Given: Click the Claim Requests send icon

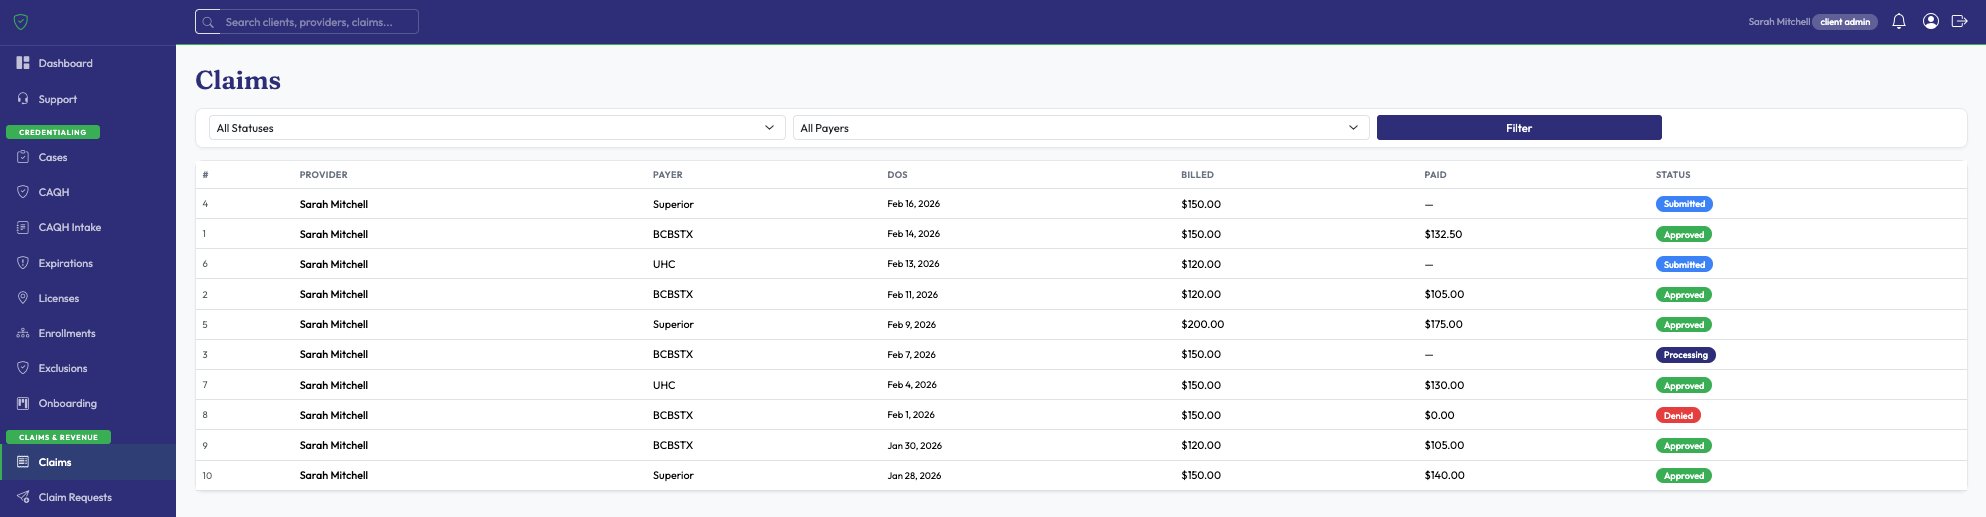Looking at the screenshot, I should click(23, 497).
